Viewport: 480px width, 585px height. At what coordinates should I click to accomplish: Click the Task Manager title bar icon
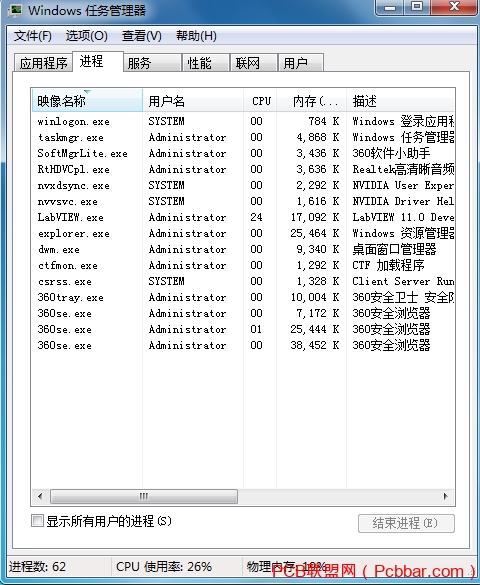(x=15, y=10)
